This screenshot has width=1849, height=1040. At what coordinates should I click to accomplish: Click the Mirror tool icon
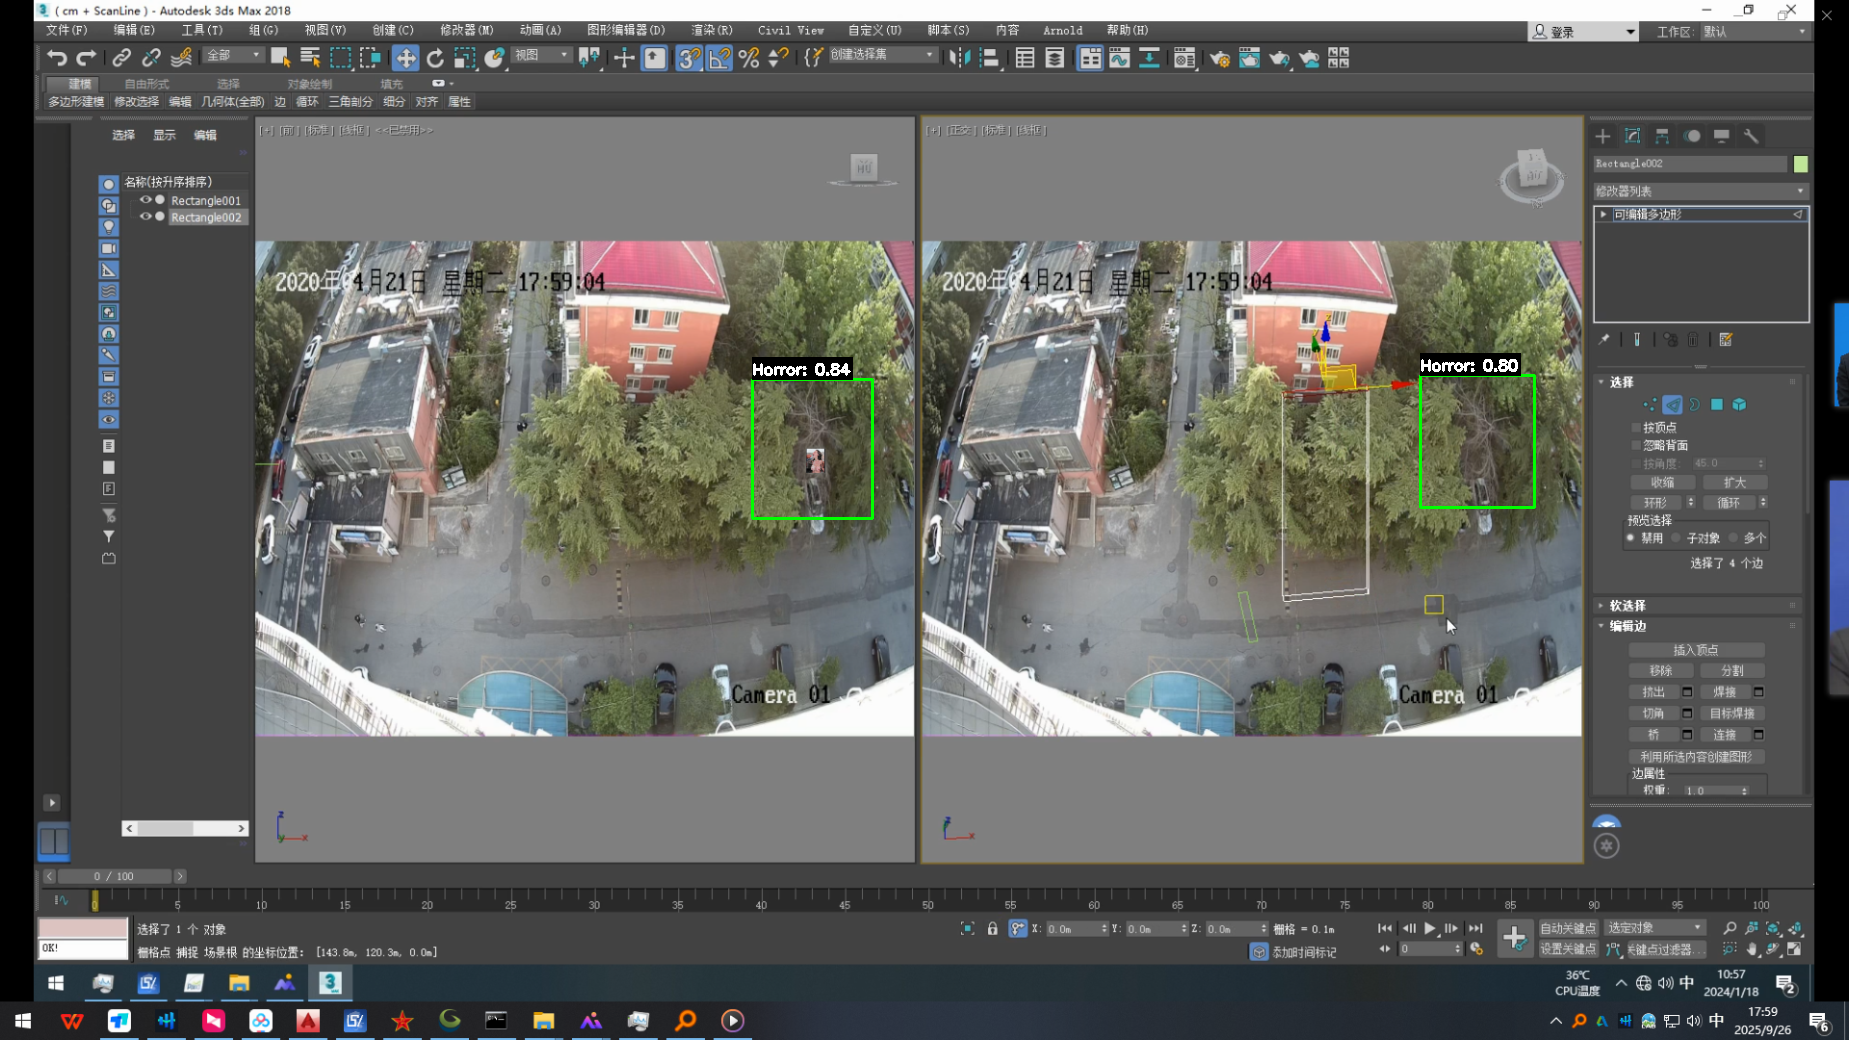click(959, 58)
